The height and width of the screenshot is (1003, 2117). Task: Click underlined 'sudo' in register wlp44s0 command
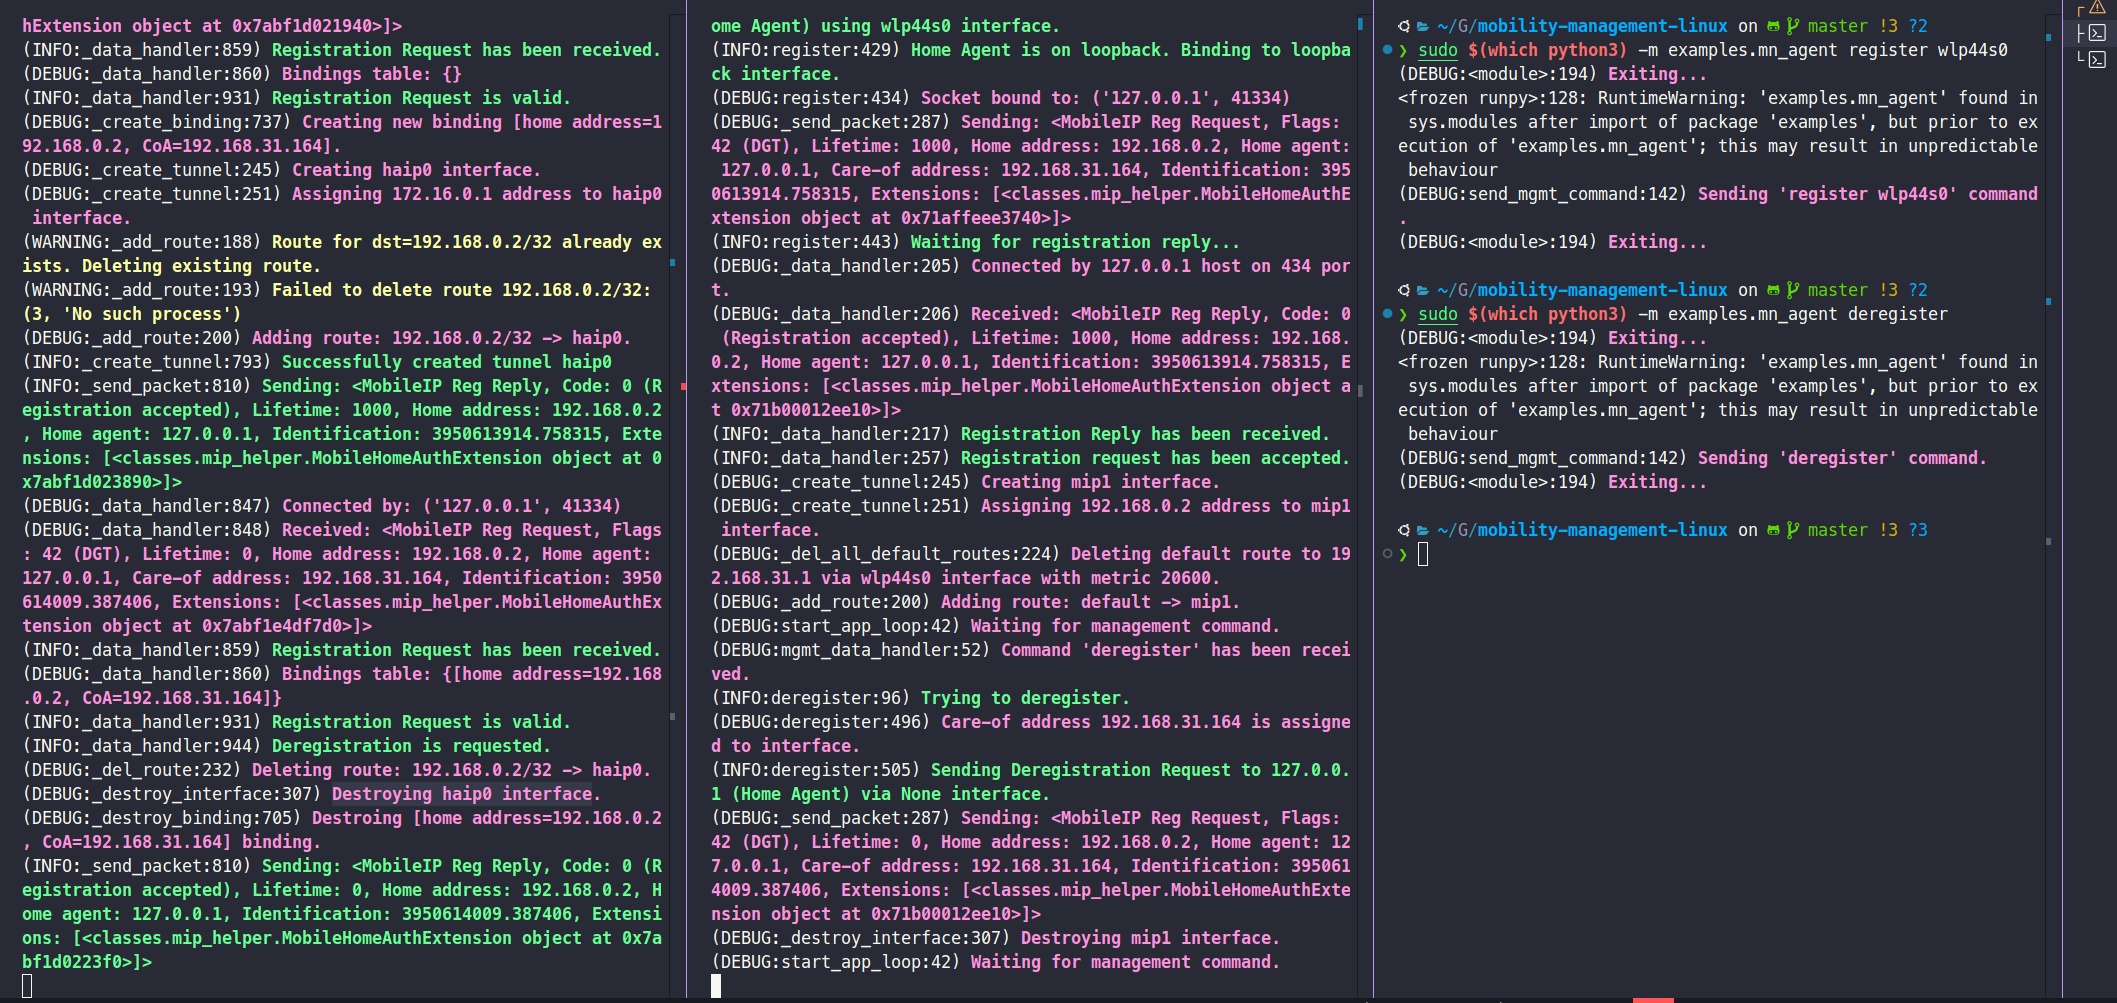point(1438,50)
